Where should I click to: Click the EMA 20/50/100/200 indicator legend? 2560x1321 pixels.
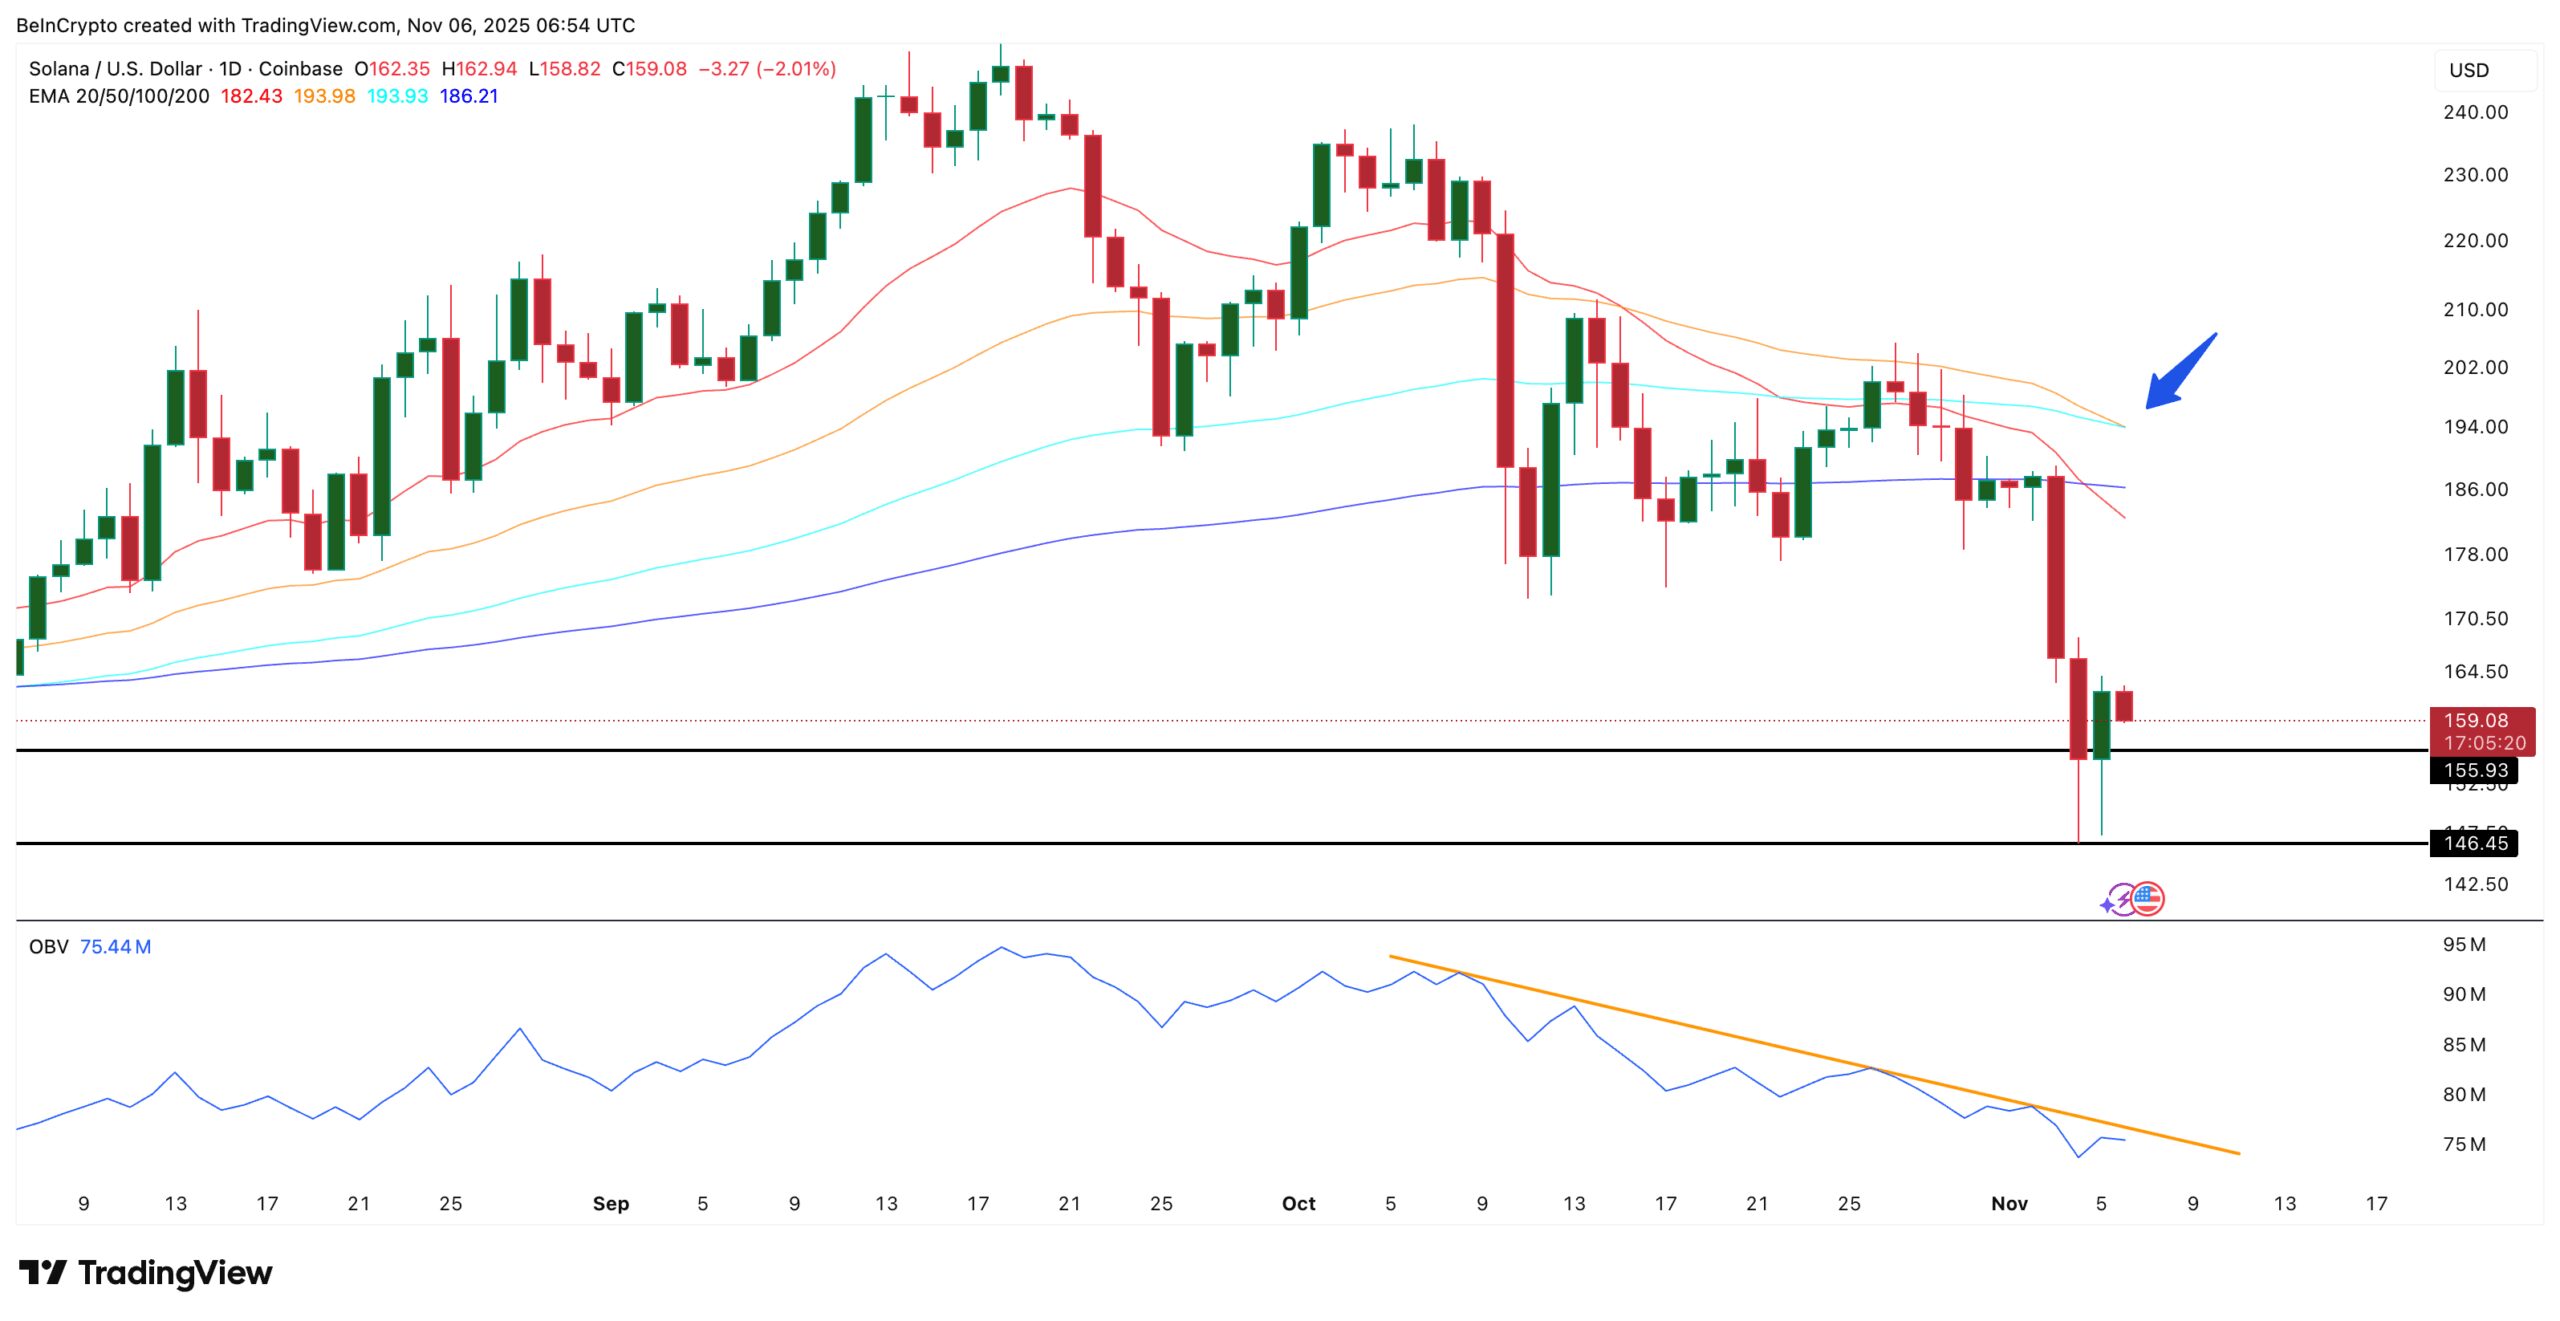(x=119, y=96)
